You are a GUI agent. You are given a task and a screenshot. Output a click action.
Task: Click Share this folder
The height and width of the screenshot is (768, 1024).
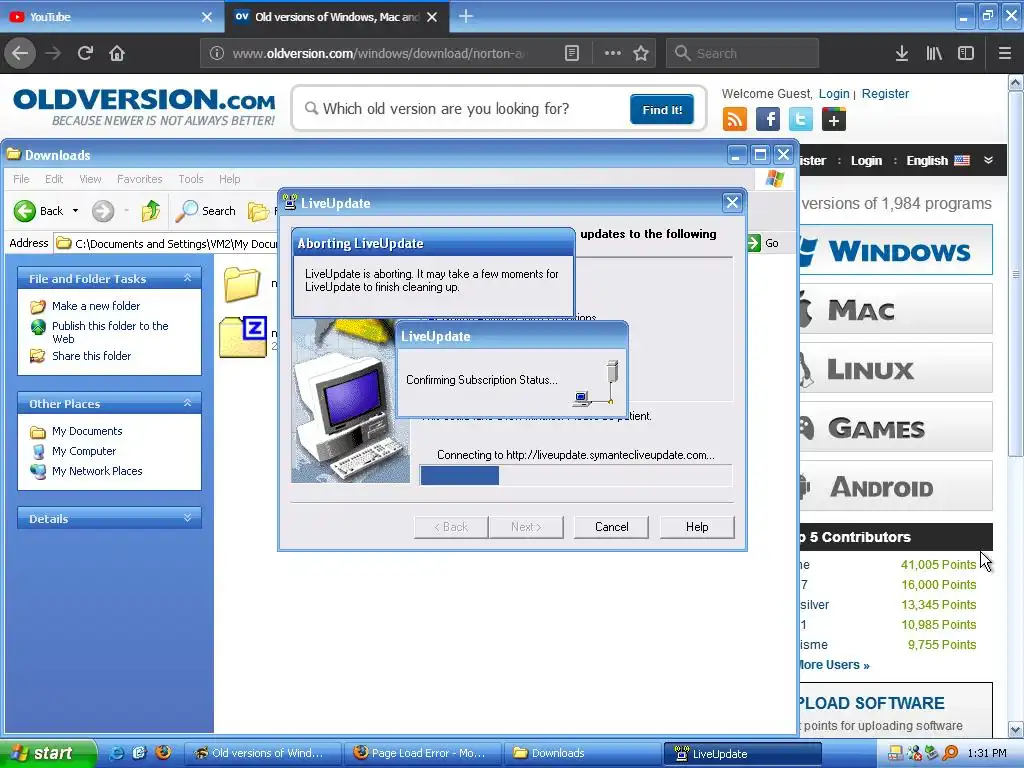91,356
